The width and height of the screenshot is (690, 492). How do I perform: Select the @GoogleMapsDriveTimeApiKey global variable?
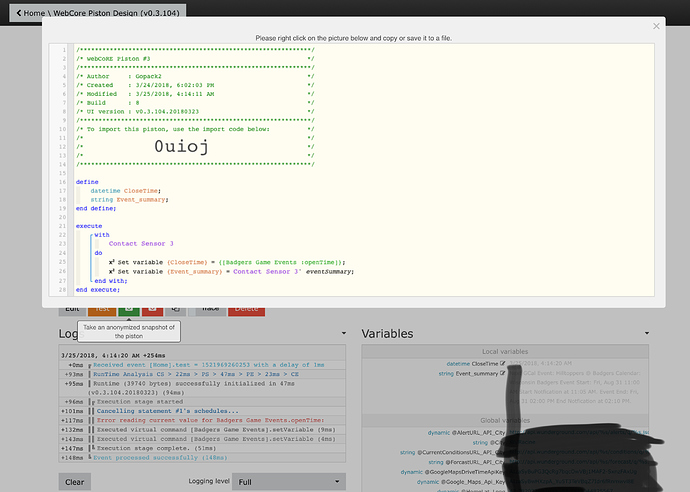(465, 472)
